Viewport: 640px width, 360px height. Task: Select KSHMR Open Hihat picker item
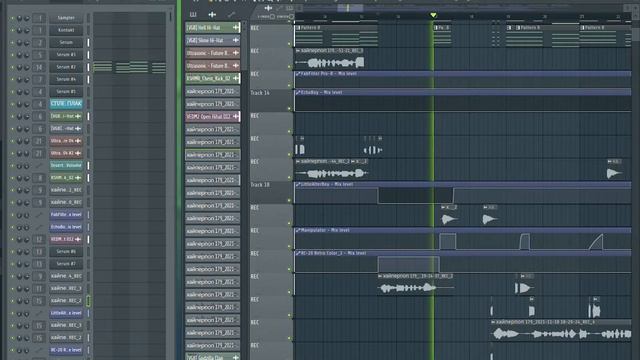tap(212, 117)
